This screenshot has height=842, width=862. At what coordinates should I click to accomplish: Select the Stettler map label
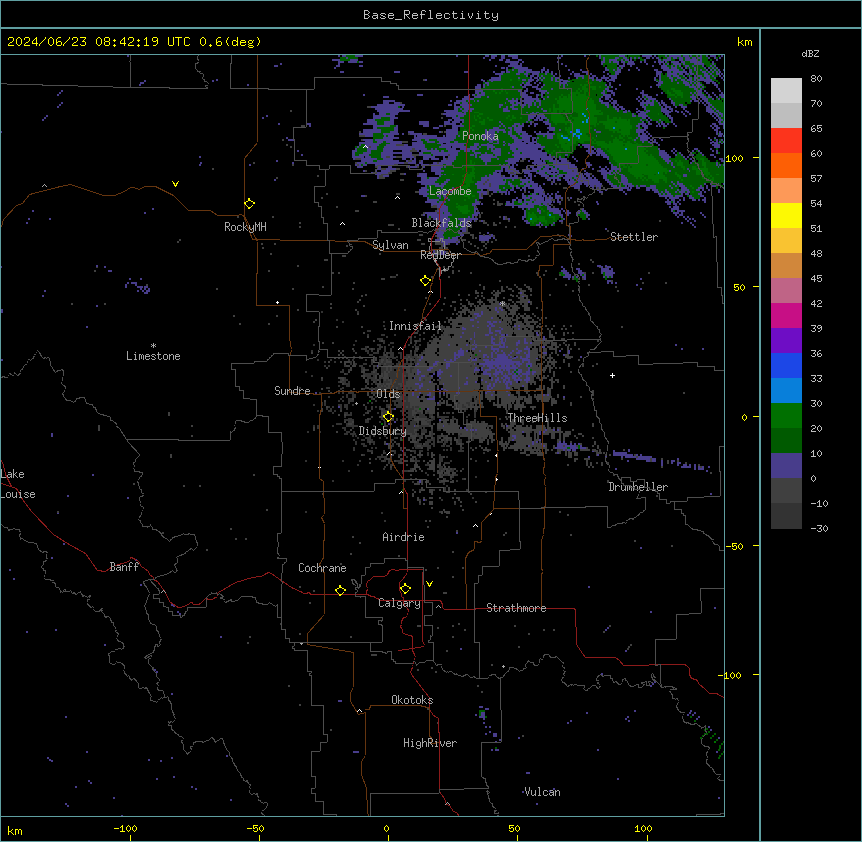[x=634, y=237]
